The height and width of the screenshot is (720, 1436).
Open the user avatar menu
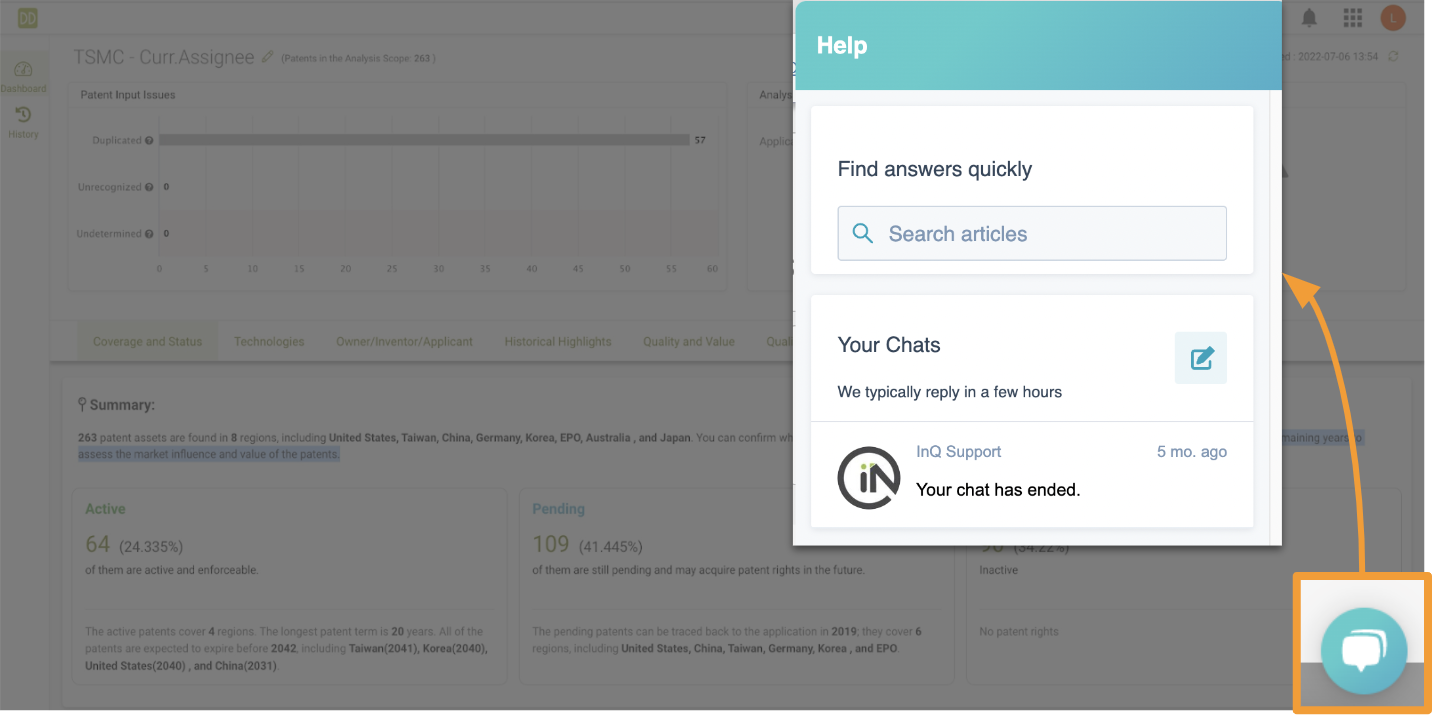(x=1393, y=18)
